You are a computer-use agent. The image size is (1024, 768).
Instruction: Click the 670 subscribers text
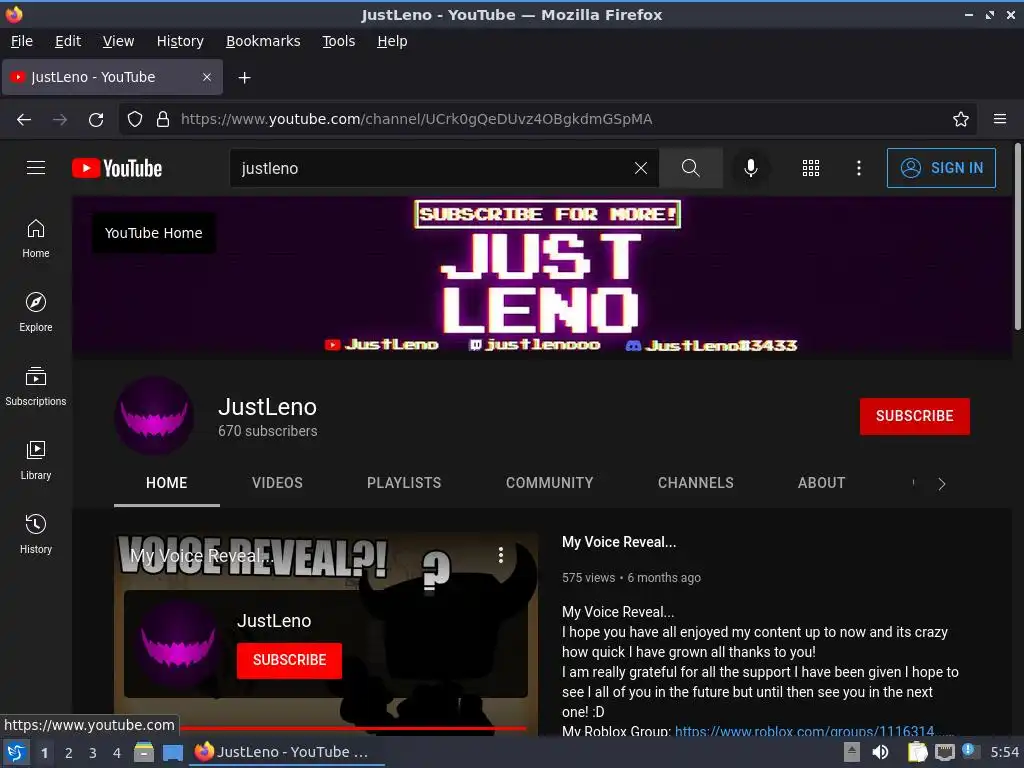click(x=268, y=431)
